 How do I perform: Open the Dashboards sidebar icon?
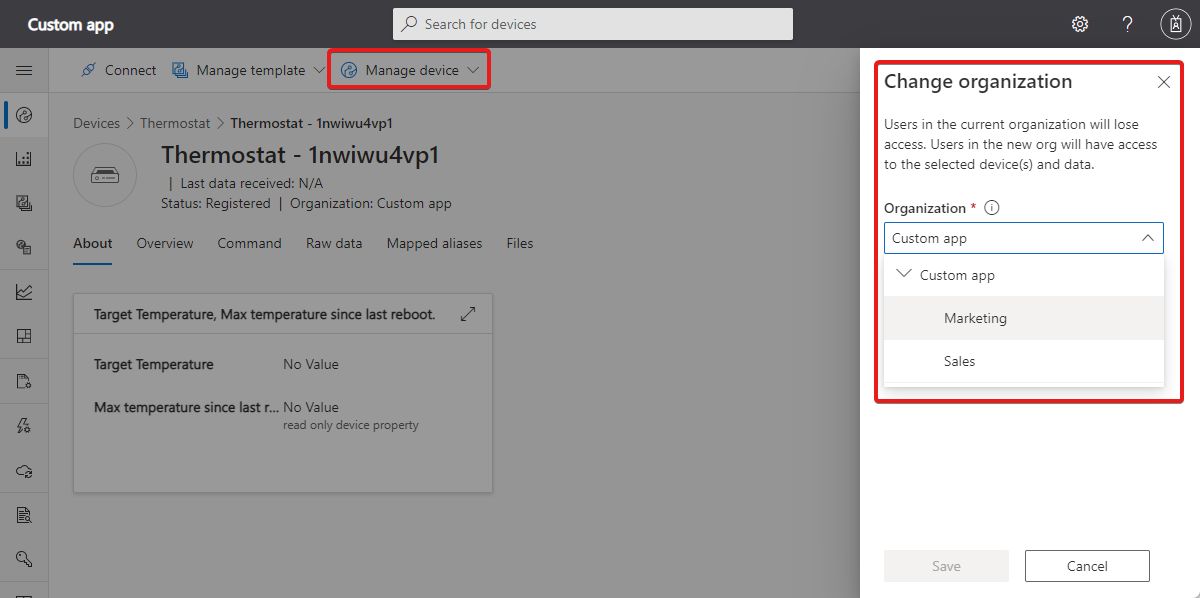coord(24,336)
